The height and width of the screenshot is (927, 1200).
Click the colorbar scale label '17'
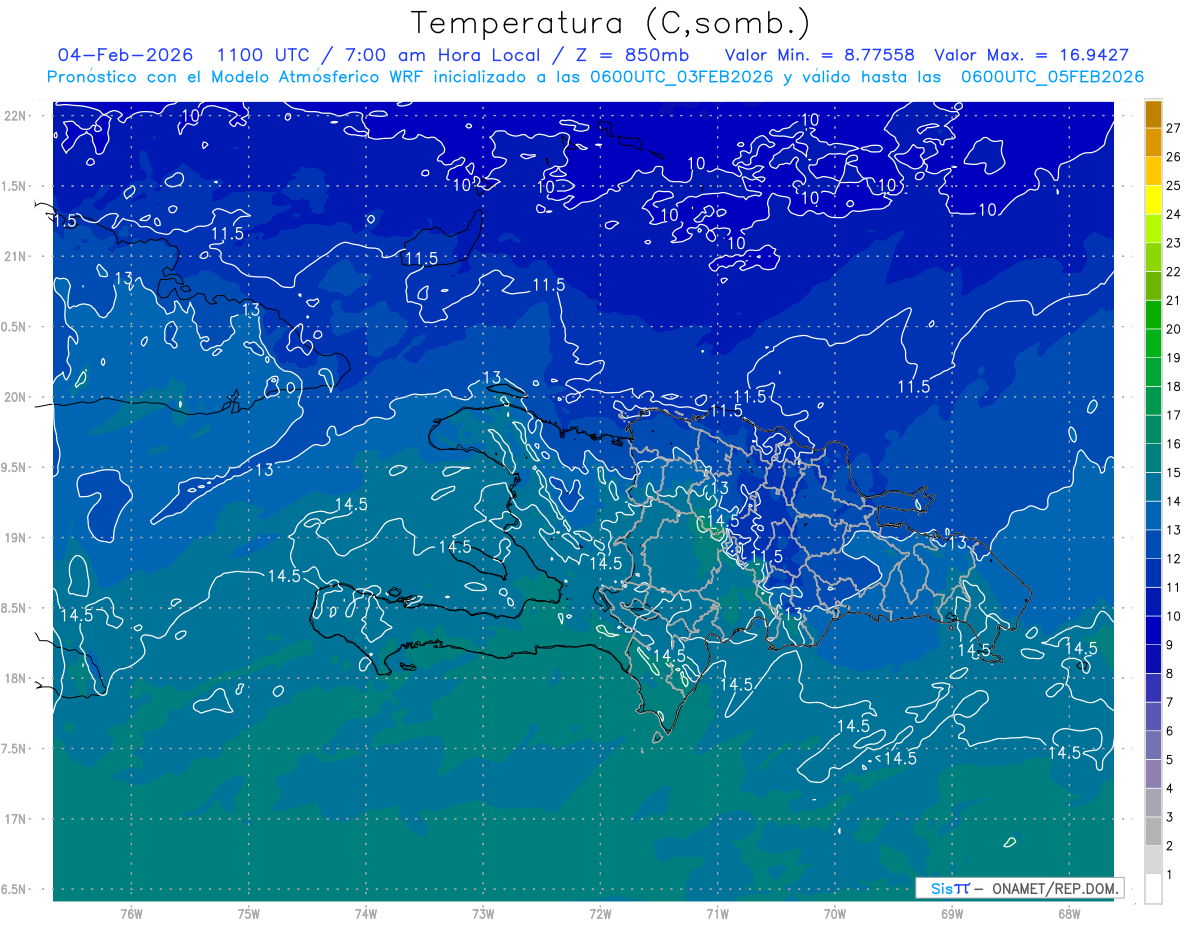coord(1174,415)
